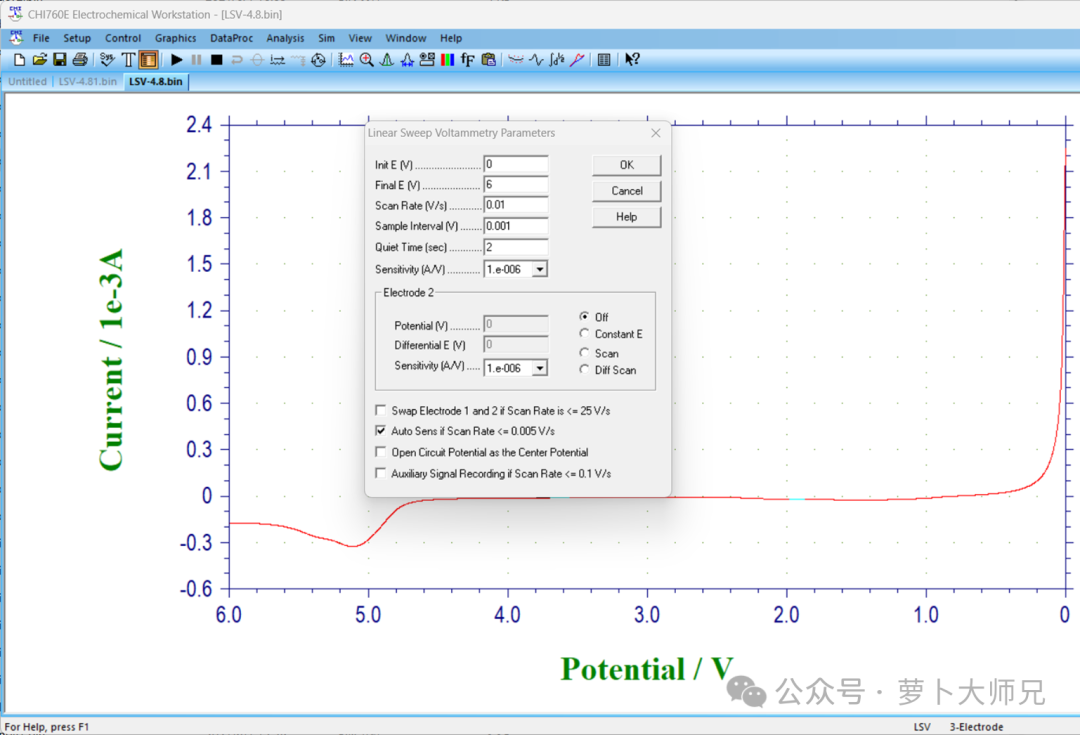The height and width of the screenshot is (735, 1080).
Task: Open the Technique selection icon (T)
Action: pyautogui.click(x=127, y=59)
